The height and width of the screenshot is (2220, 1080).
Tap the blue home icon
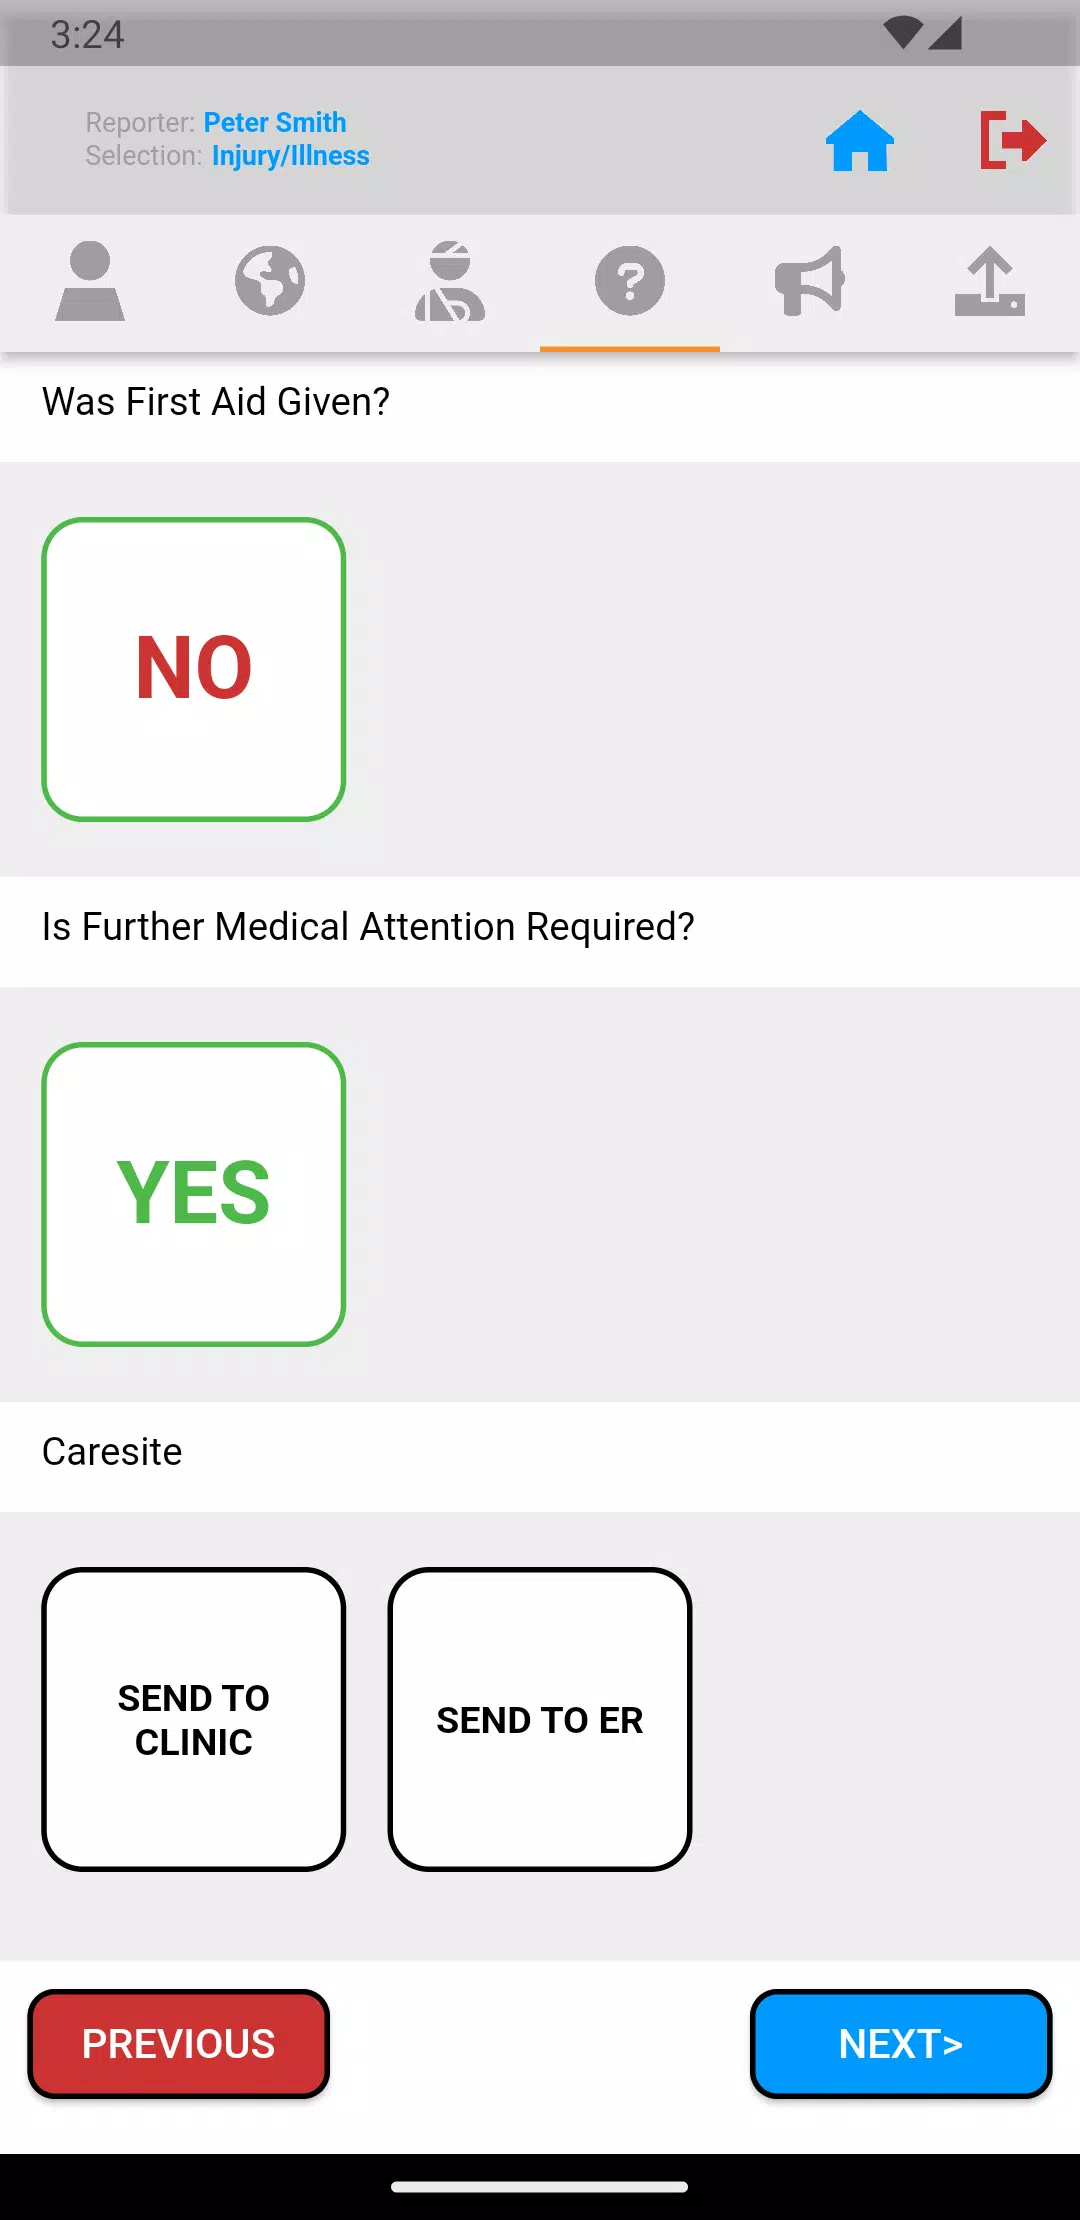click(x=859, y=141)
